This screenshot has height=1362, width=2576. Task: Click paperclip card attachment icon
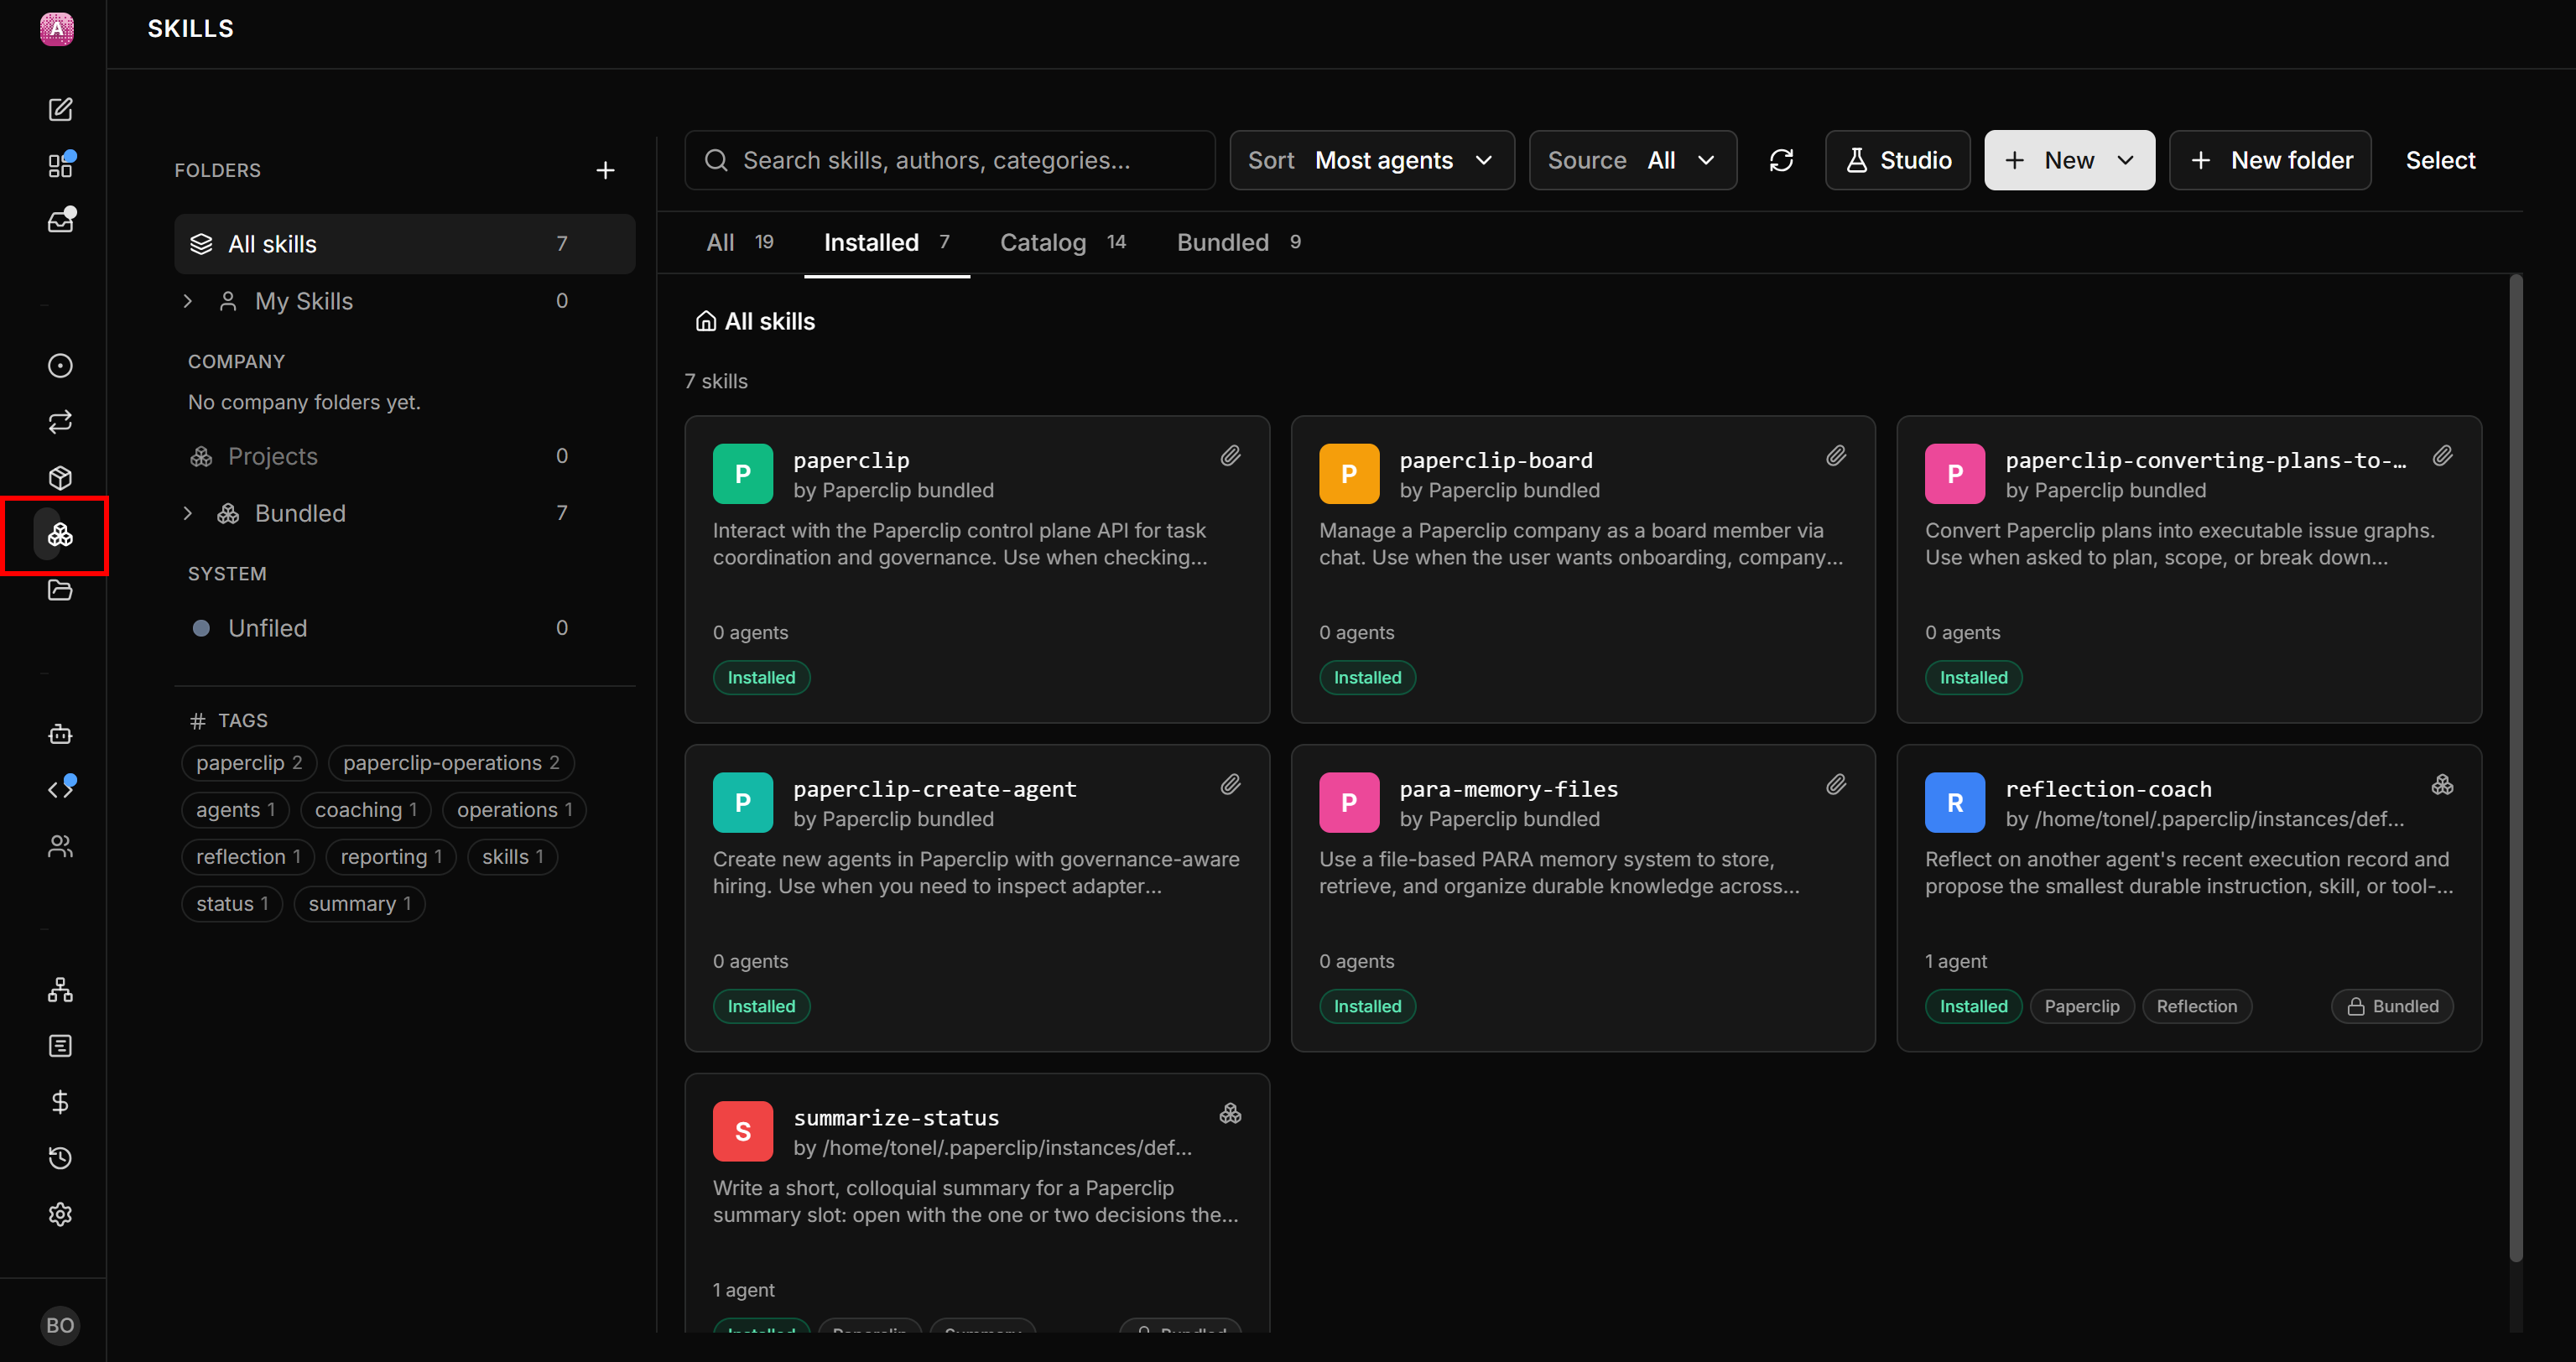pos(1230,456)
